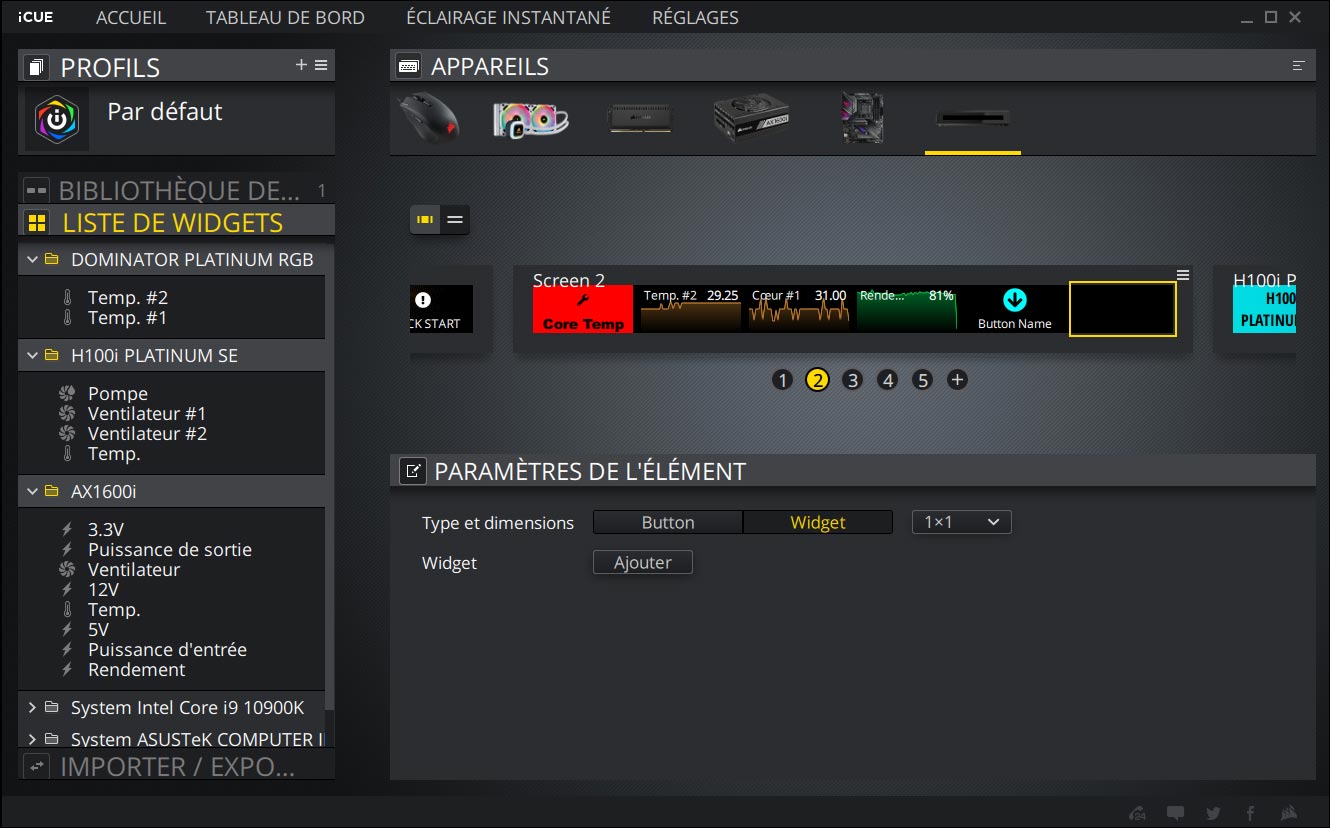
Task: Click the Par défaut profile RGB icon
Action: point(57,119)
